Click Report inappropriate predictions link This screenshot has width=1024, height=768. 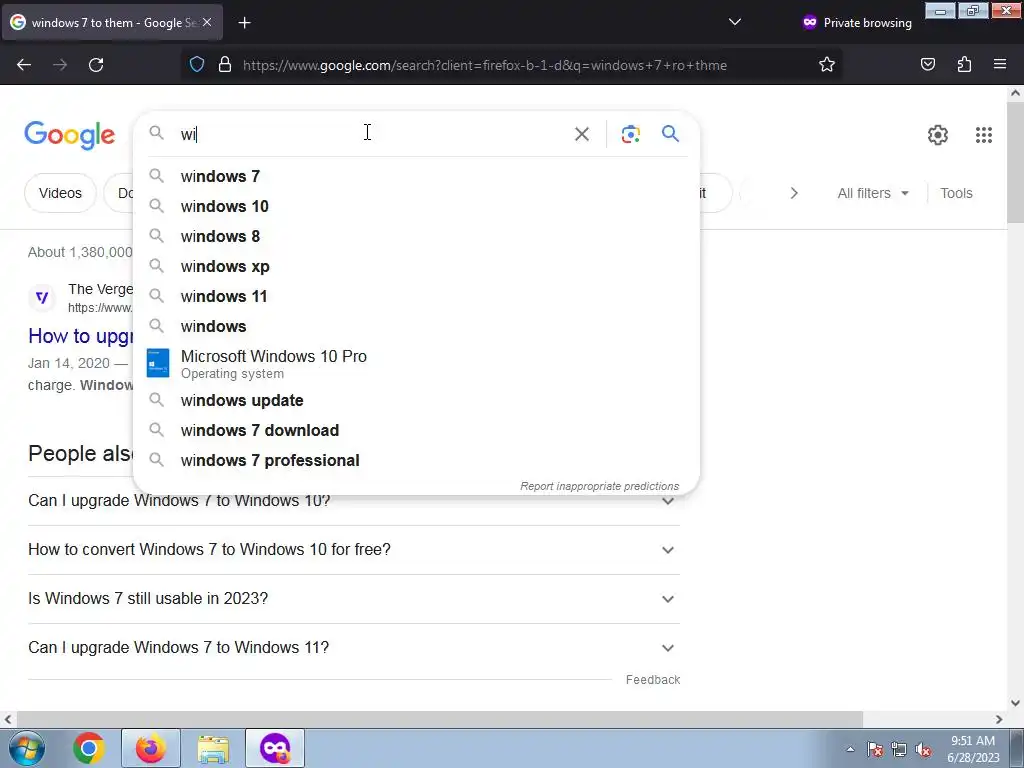600,486
